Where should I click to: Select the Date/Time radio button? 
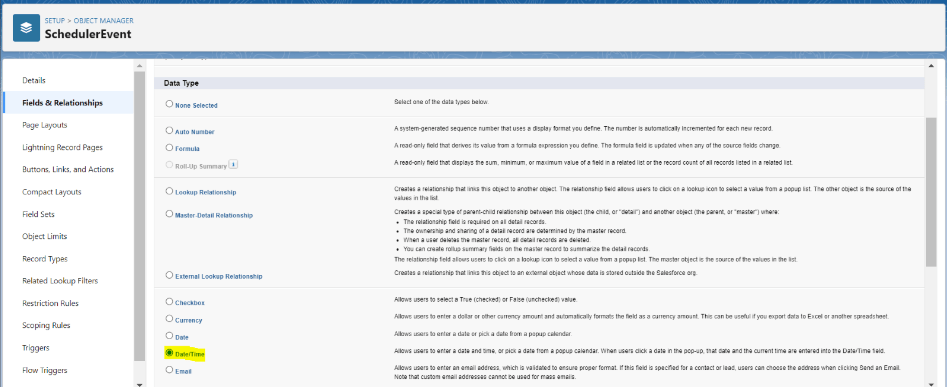click(x=169, y=353)
